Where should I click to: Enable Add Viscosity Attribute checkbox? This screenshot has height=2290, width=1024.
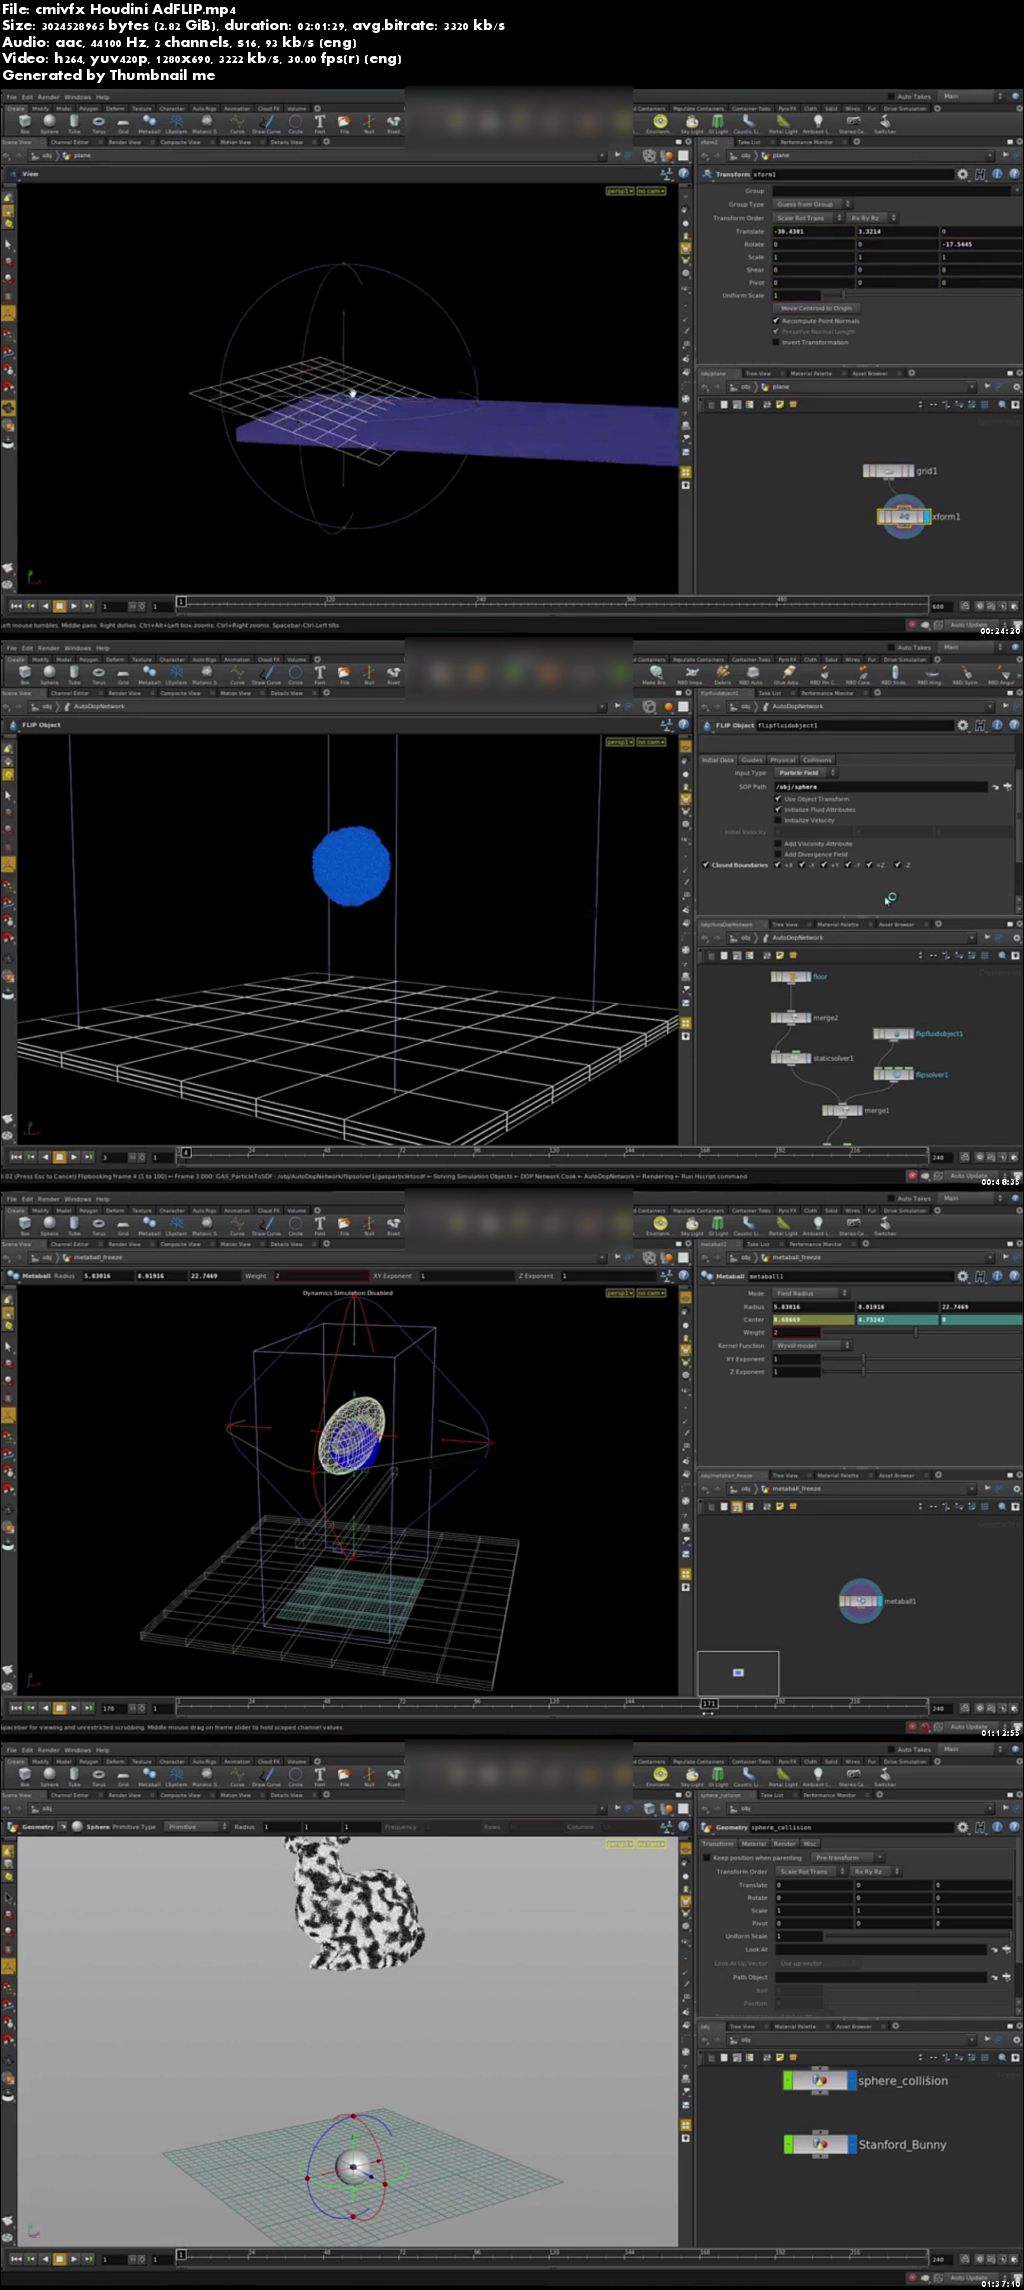coord(778,844)
